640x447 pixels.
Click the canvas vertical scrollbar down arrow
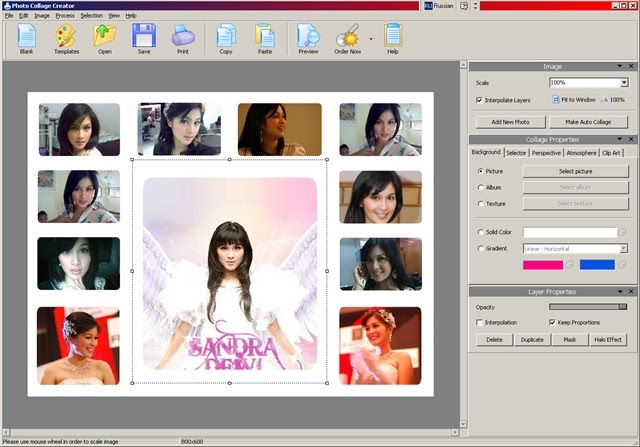click(463, 424)
